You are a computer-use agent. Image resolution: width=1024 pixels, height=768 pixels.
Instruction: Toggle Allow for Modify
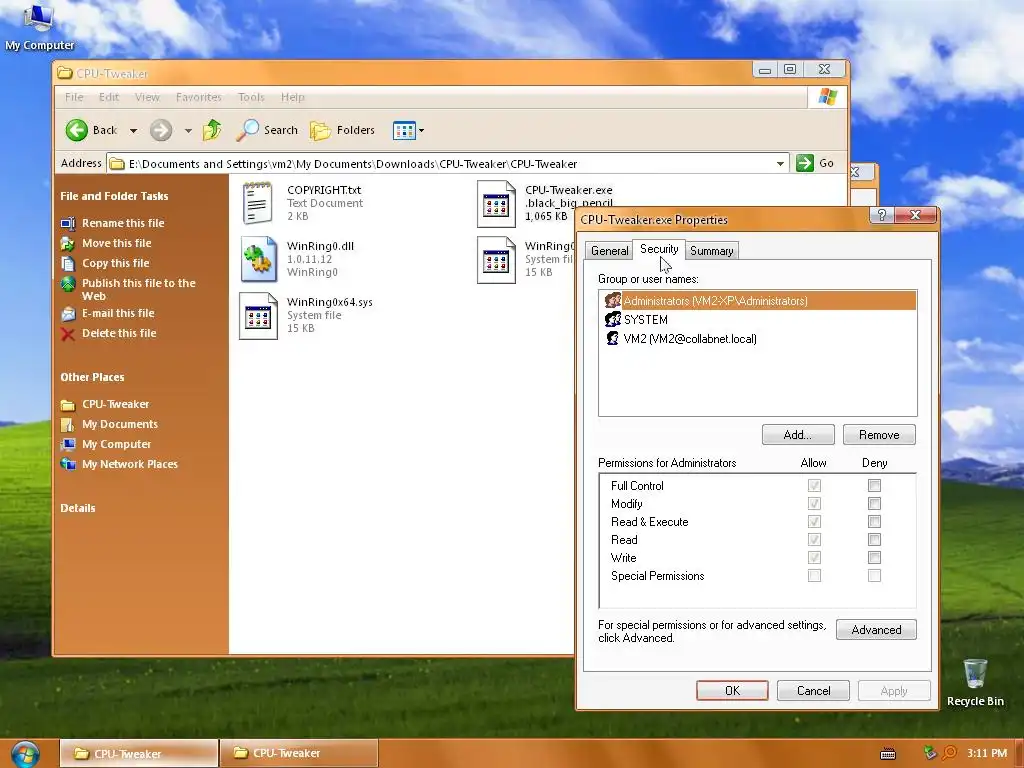814,504
